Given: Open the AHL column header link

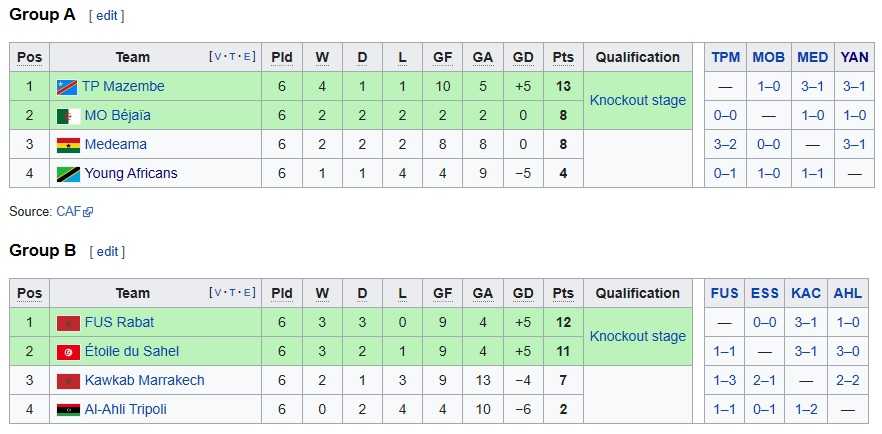Looking at the screenshot, I should coord(847,293).
